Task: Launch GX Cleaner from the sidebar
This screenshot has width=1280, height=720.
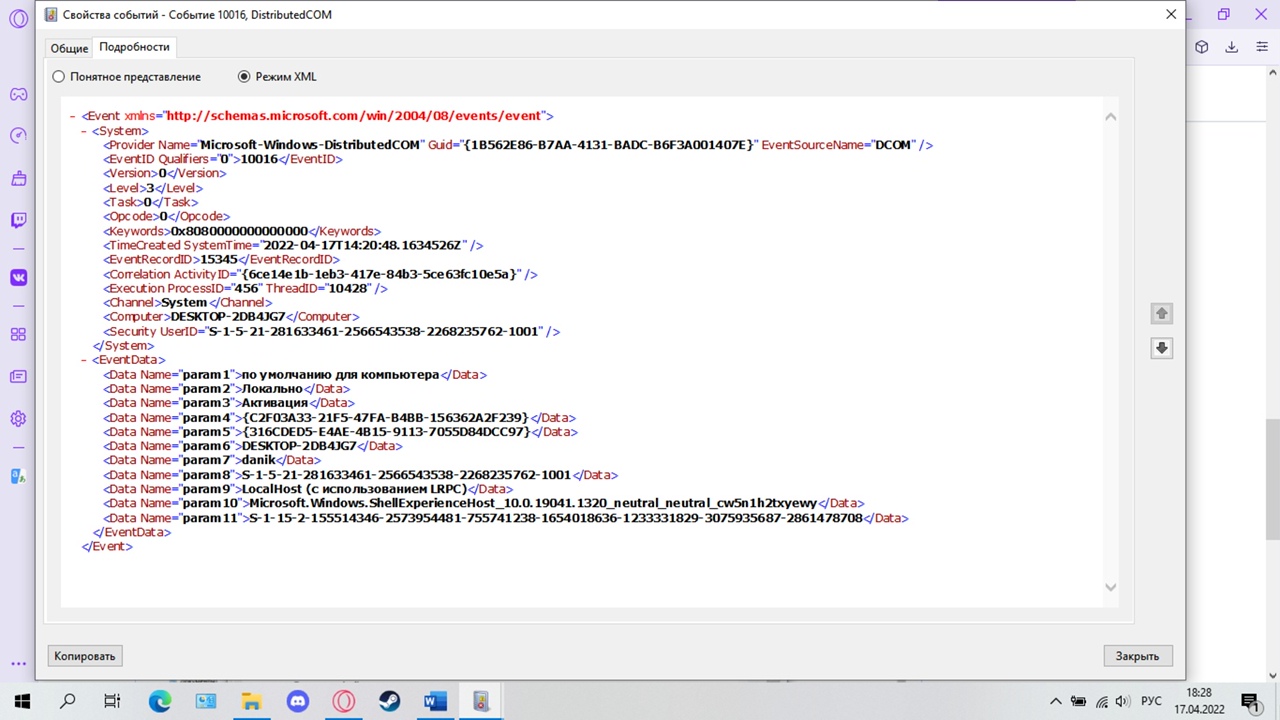Action: click(18, 178)
